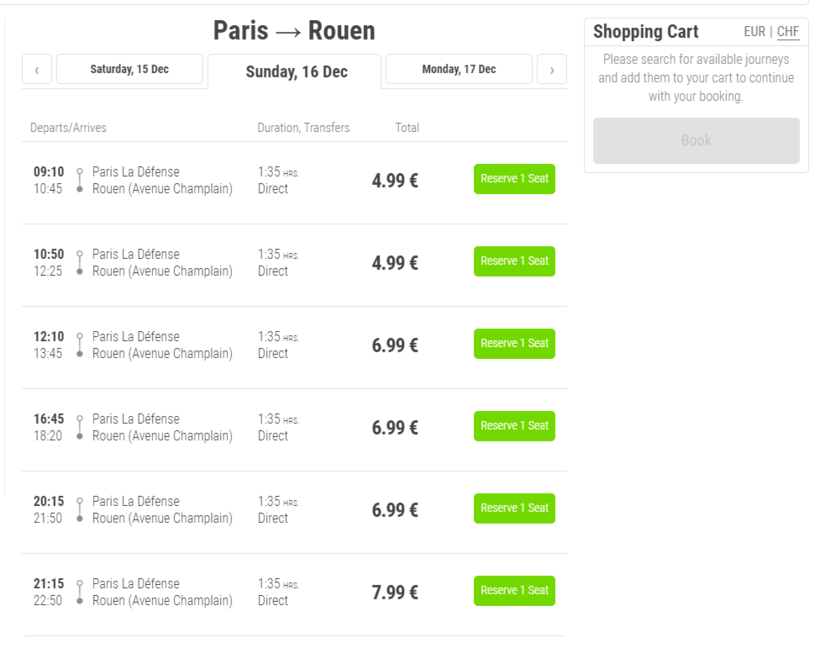Click the Departs/Arrives column header
820x669 pixels.
click(68, 128)
